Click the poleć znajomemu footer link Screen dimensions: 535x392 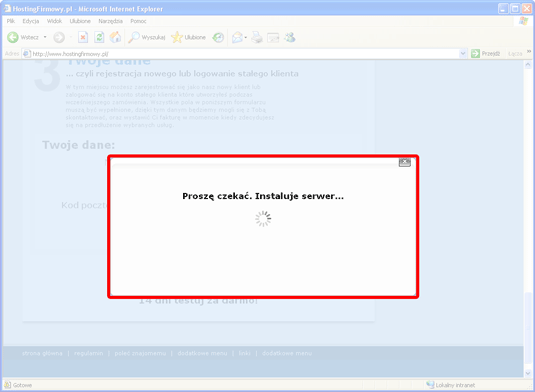pos(140,353)
